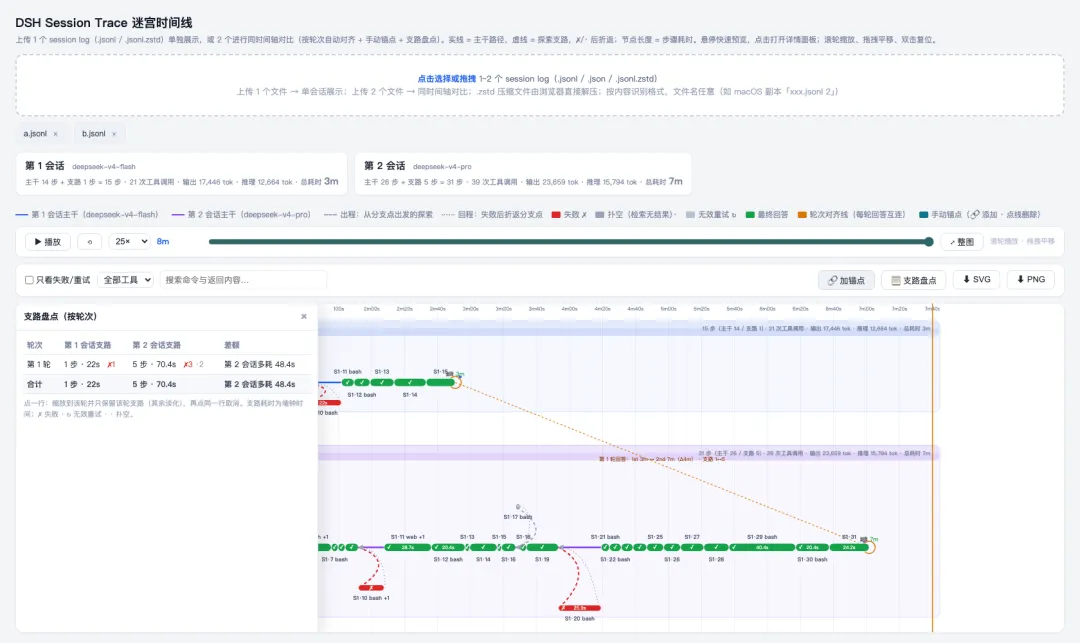Open the 25× playback speed dropdown
Image resolution: width=1080 pixels, height=643 pixels.
pos(131,242)
